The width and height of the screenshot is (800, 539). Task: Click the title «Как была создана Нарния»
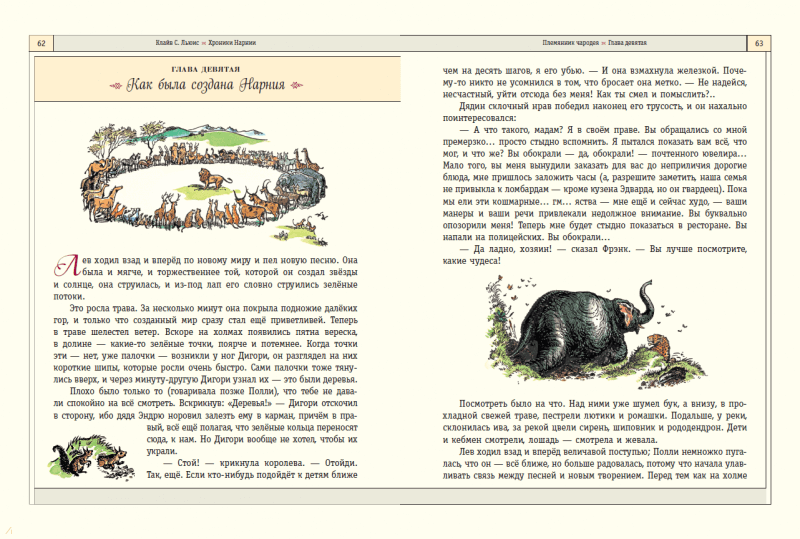pyautogui.click(x=206, y=84)
